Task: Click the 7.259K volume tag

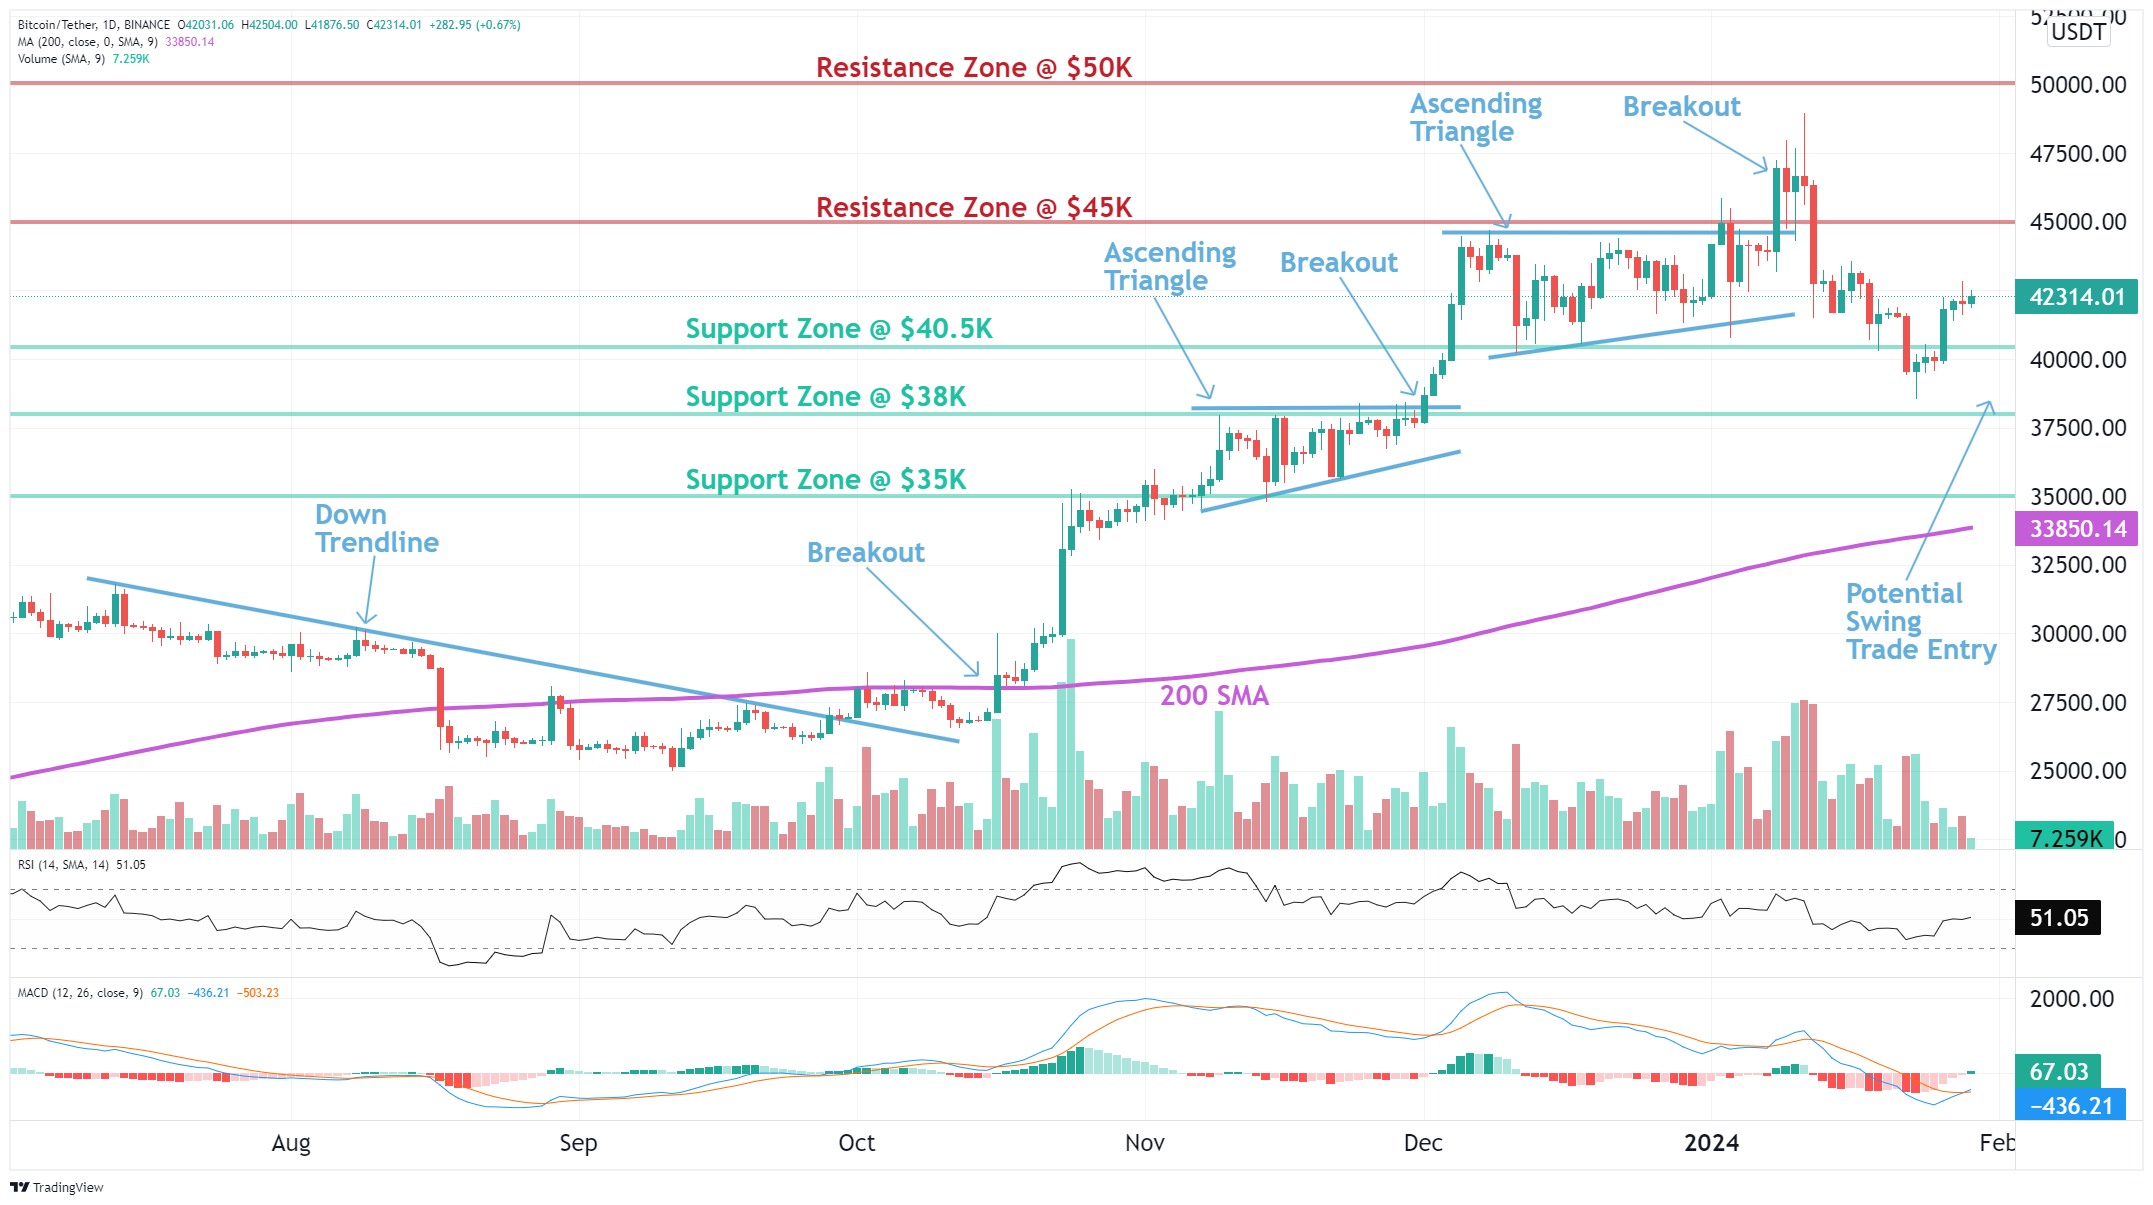Action: tap(2065, 837)
